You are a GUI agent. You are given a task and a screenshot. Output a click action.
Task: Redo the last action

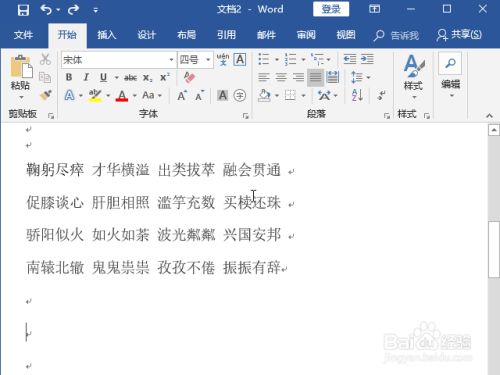(x=73, y=10)
